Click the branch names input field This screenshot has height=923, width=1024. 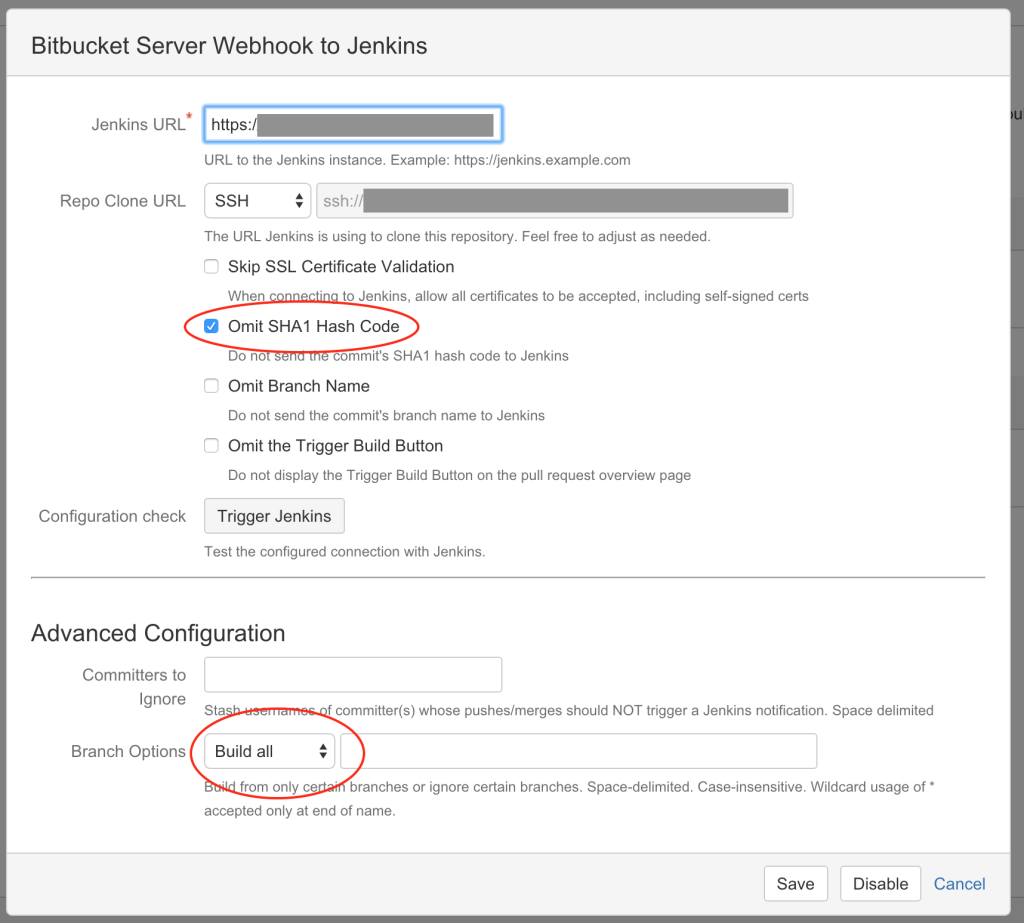pyautogui.click(x=579, y=751)
